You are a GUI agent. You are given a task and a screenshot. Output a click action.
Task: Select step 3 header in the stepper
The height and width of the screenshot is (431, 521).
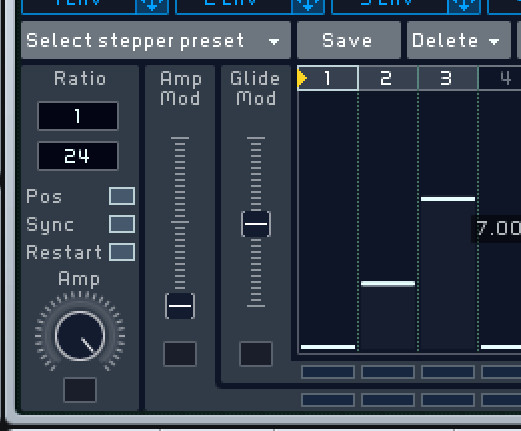(x=448, y=78)
